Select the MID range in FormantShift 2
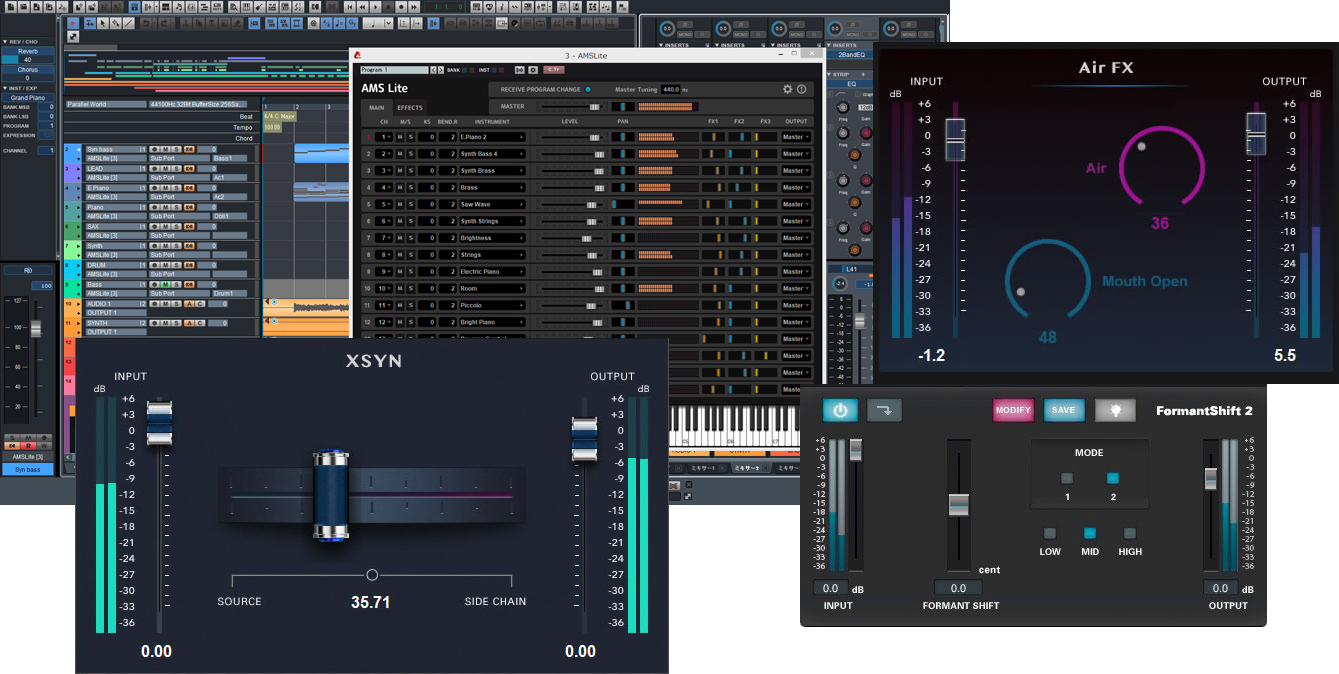The image size is (1339, 674). 1090,533
